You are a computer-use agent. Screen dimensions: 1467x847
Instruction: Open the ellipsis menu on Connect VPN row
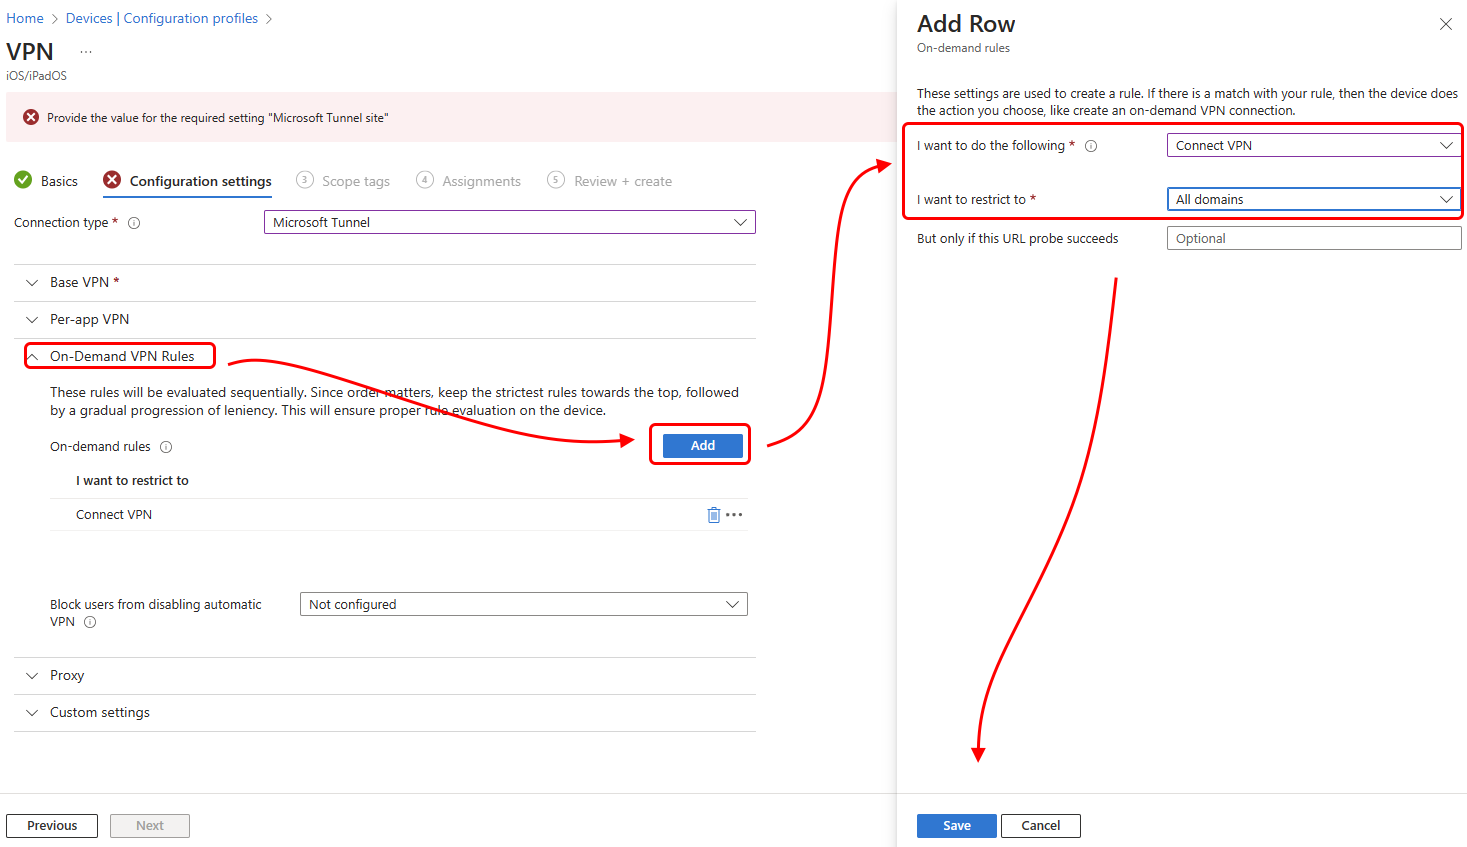(x=733, y=514)
